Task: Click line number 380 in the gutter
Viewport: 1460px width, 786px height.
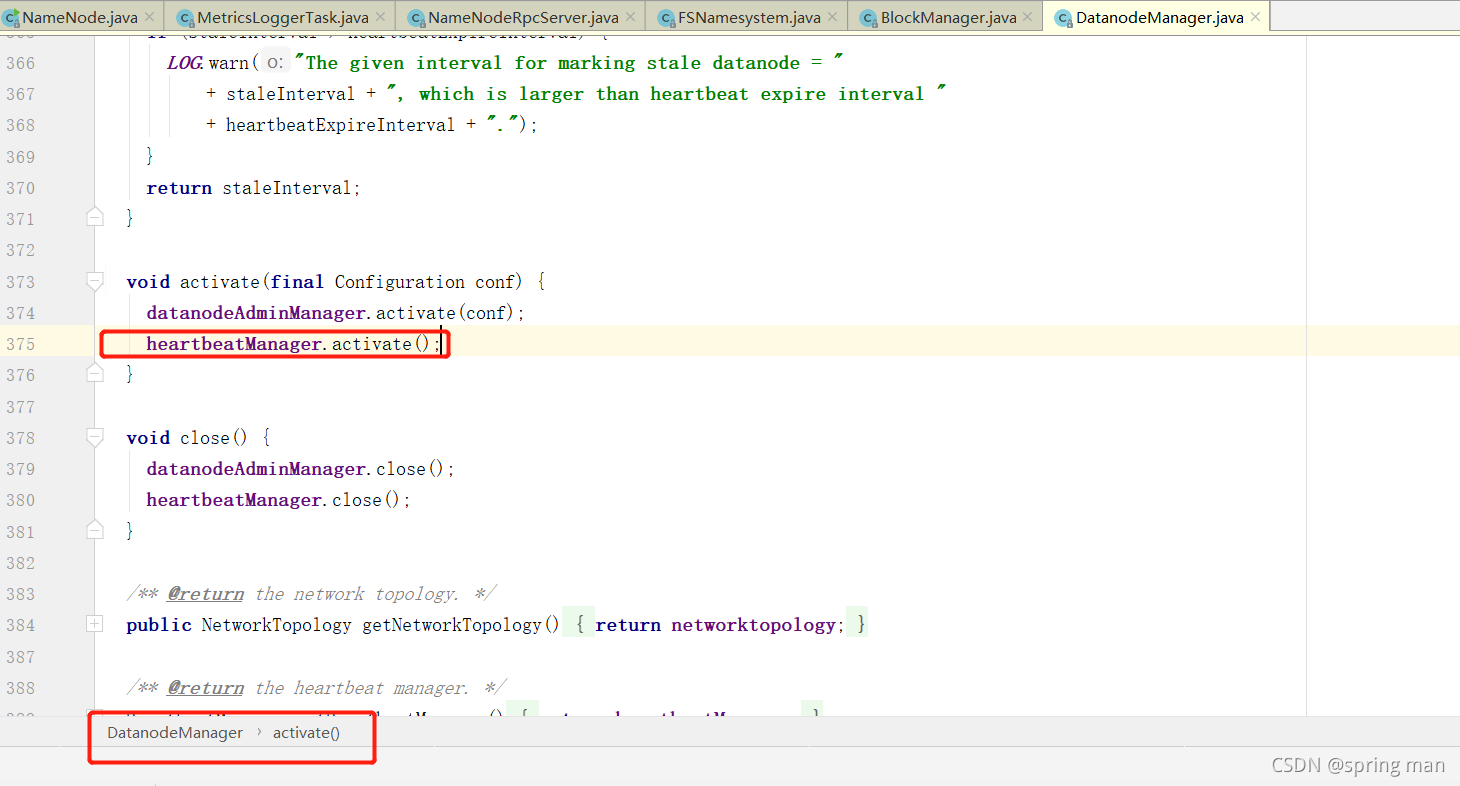Action: click(20, 500)
